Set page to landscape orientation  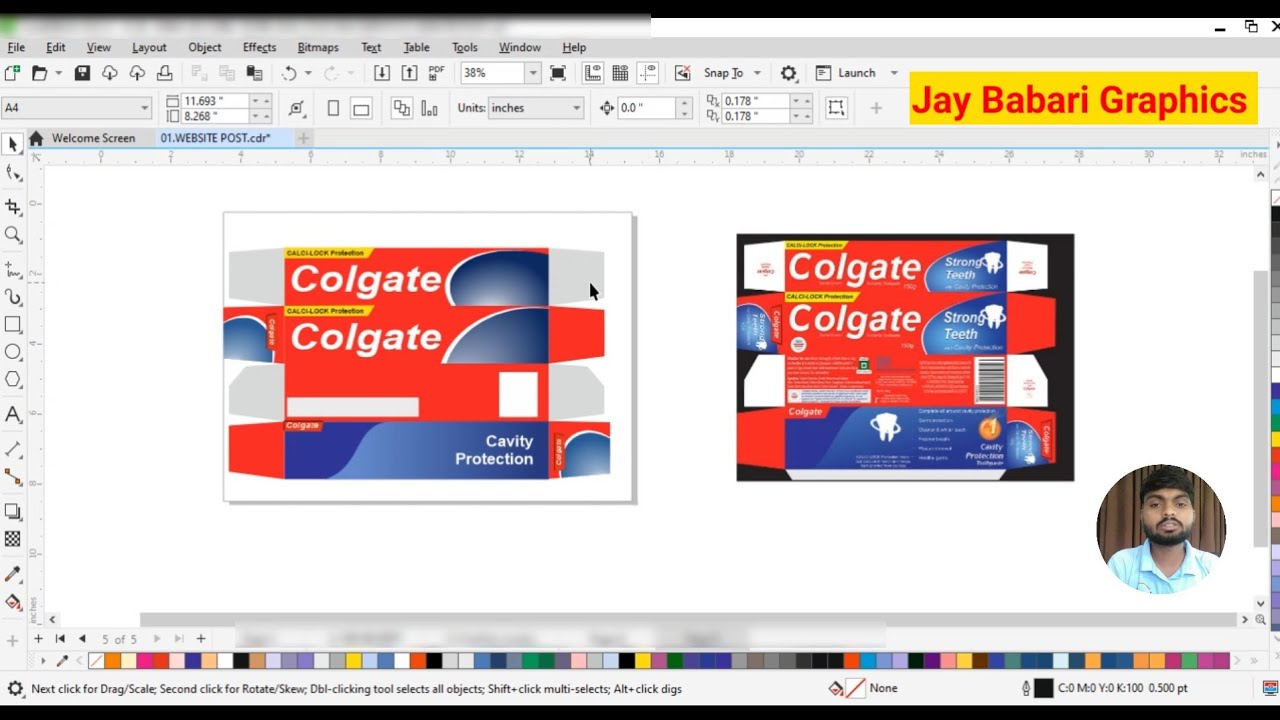tap(361, 108)
